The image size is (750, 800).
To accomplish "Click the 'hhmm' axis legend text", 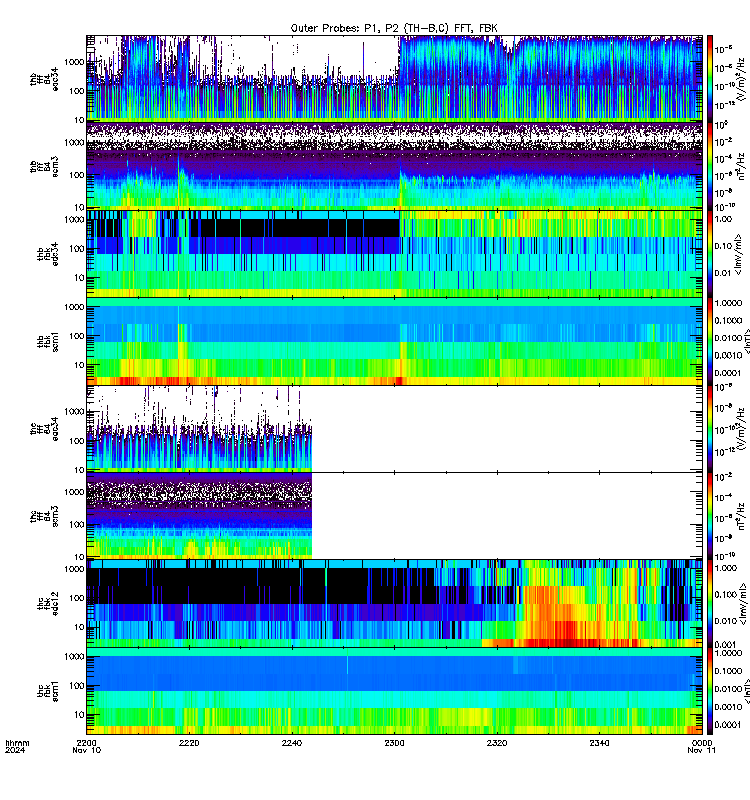I will coord(17,743).
